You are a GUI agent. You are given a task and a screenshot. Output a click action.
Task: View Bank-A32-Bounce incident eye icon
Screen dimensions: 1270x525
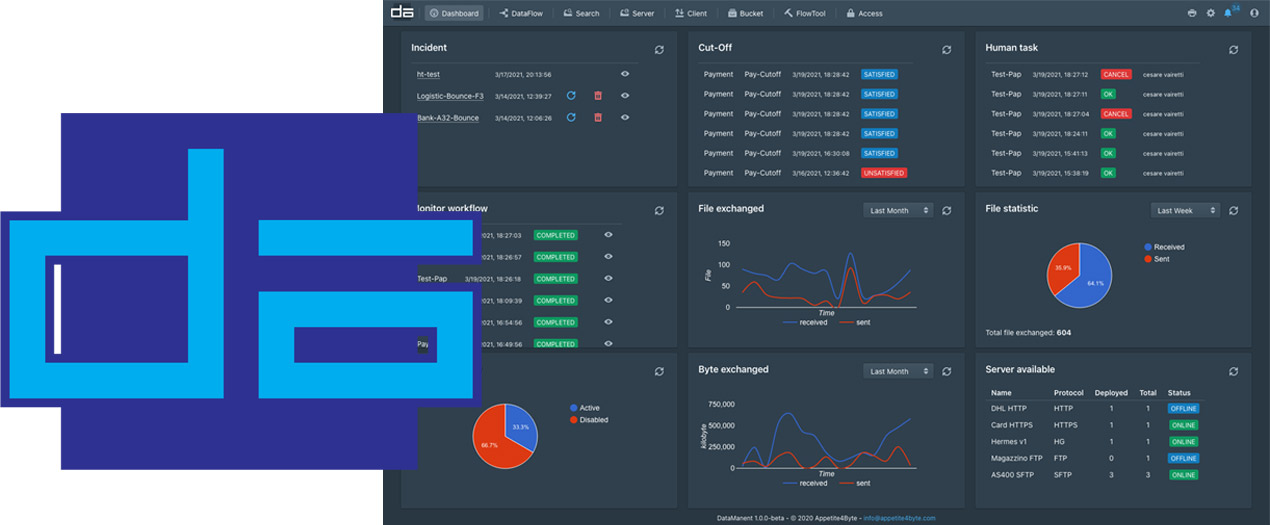click(625, 118)
